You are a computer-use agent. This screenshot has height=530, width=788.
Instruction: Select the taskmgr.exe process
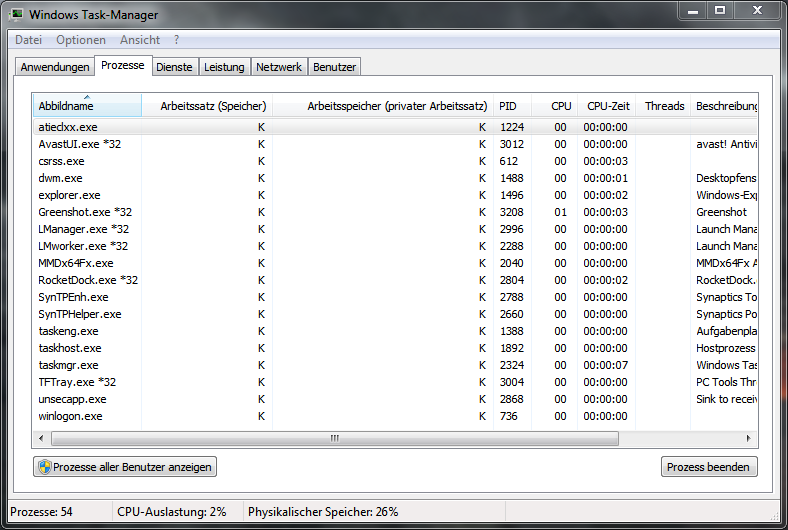point(396,365)
